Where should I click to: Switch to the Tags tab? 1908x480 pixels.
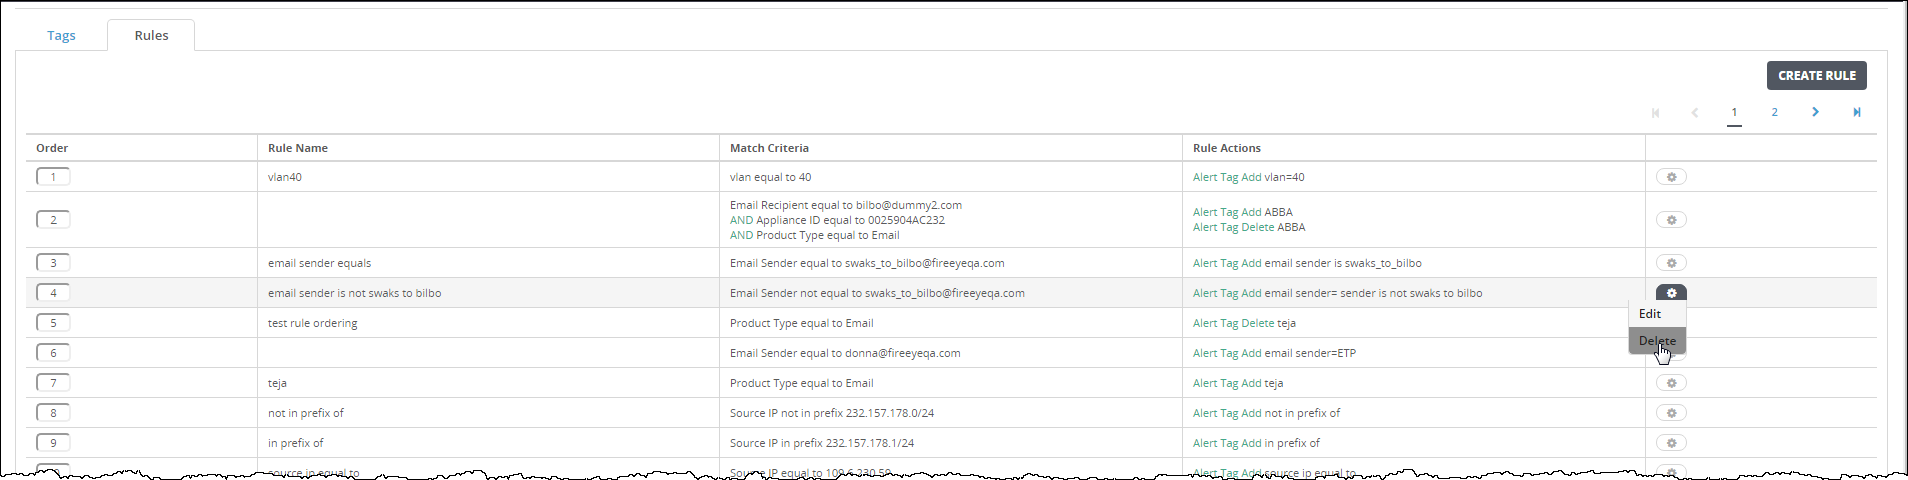click(61, 35)
